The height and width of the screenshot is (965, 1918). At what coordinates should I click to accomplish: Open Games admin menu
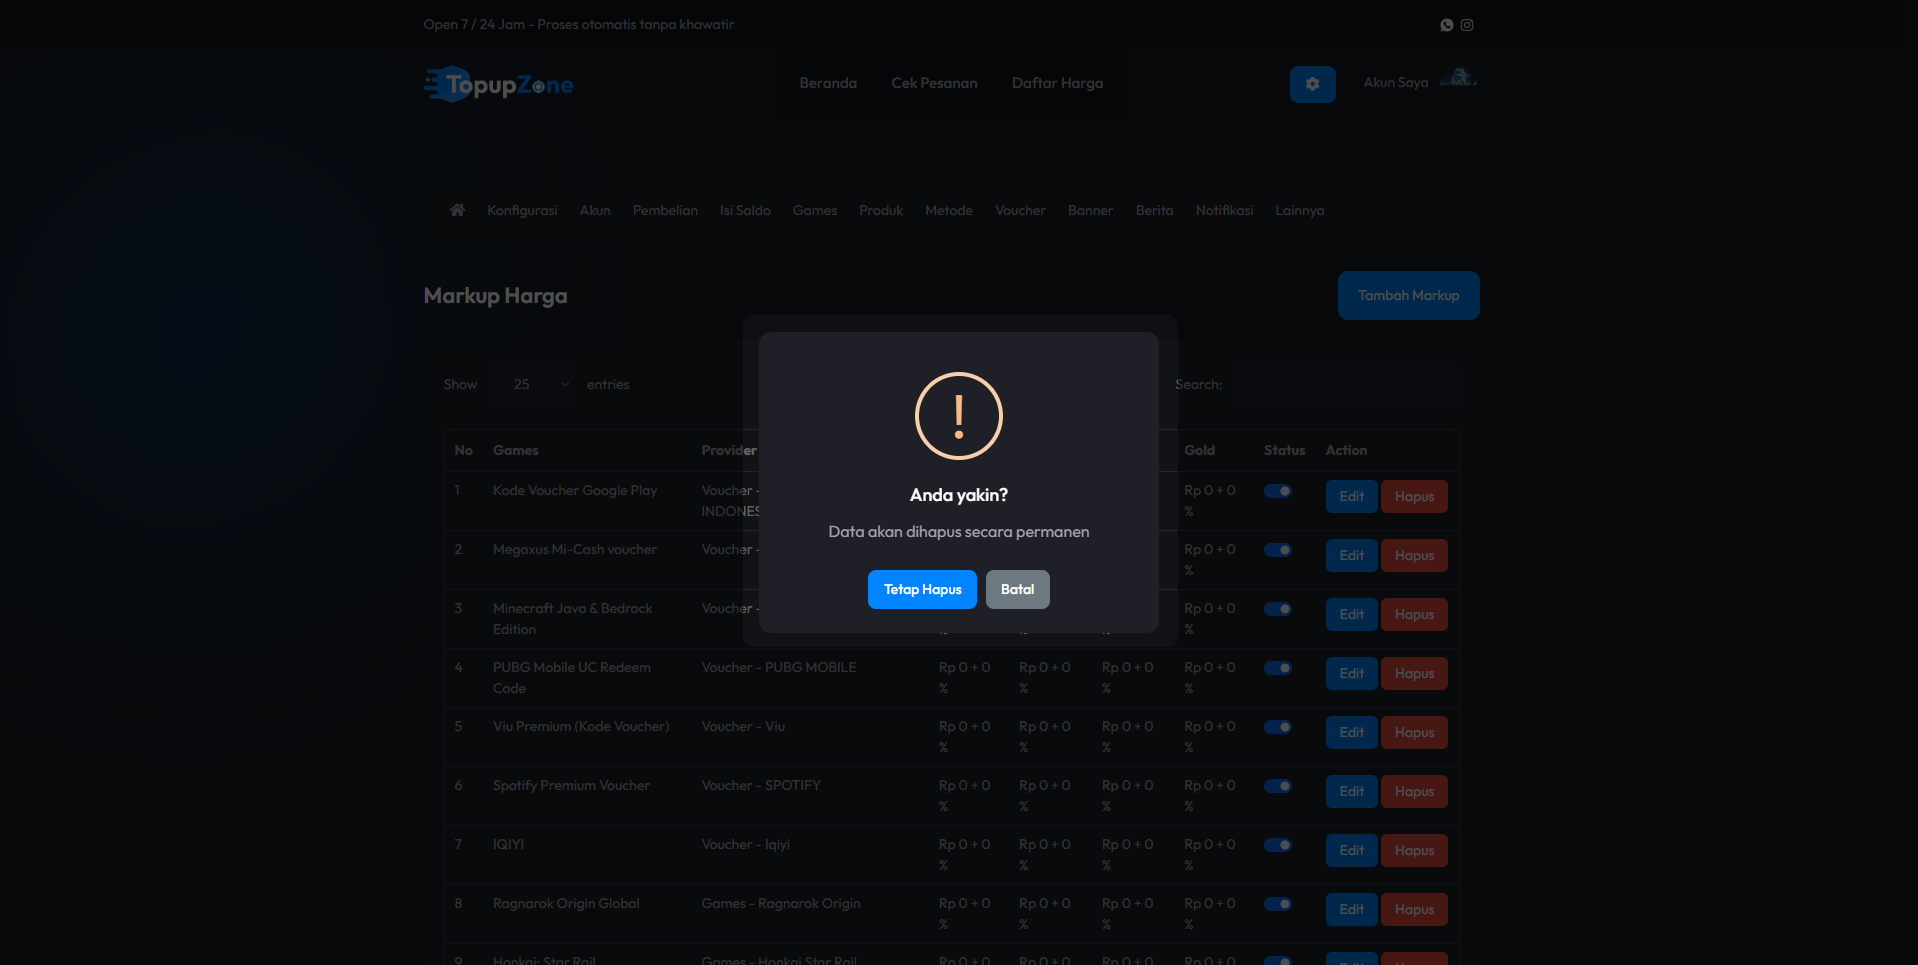point(815,210)
